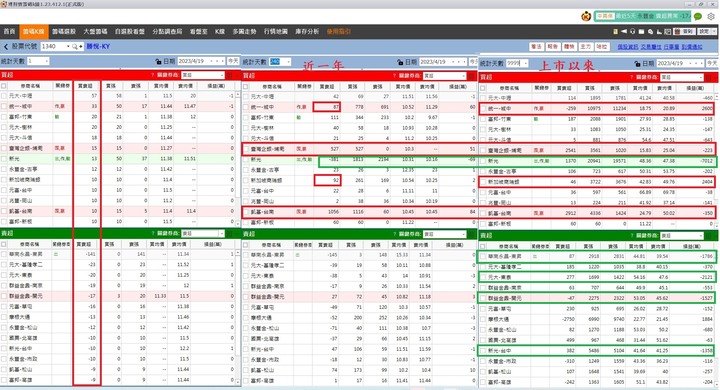Tick the checkbox for 元大-中壢 in left panel
This screenshot has height=390, width=720.
click(x=4, y=96)
